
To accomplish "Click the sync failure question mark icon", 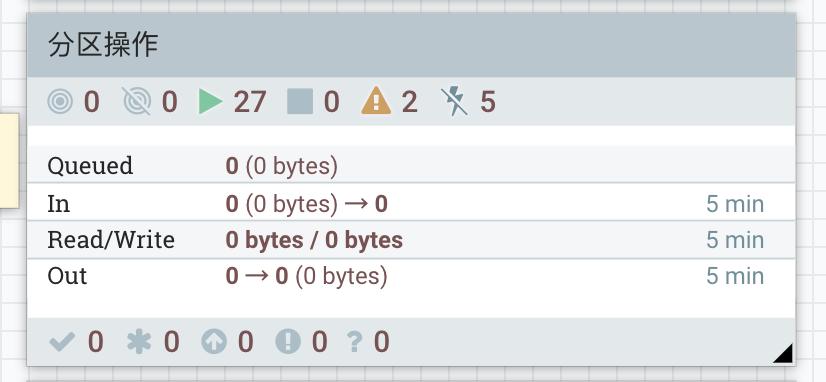I will coord(355,342).
